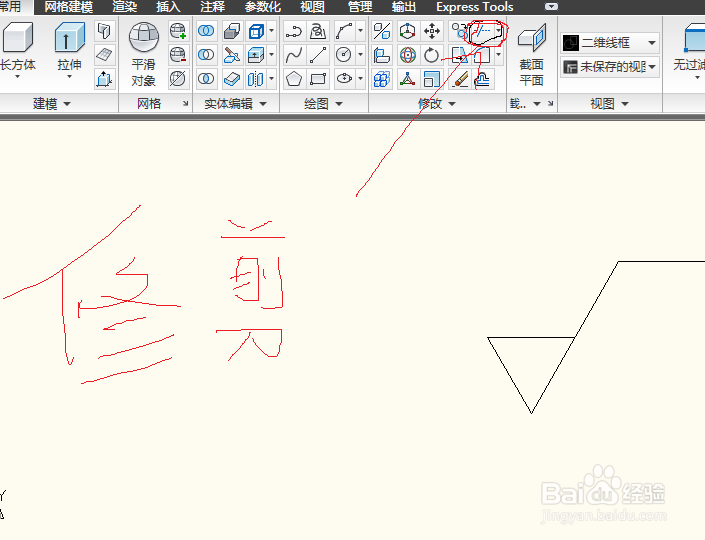Expand the 绘图 panel title

[x=323, y=104]
